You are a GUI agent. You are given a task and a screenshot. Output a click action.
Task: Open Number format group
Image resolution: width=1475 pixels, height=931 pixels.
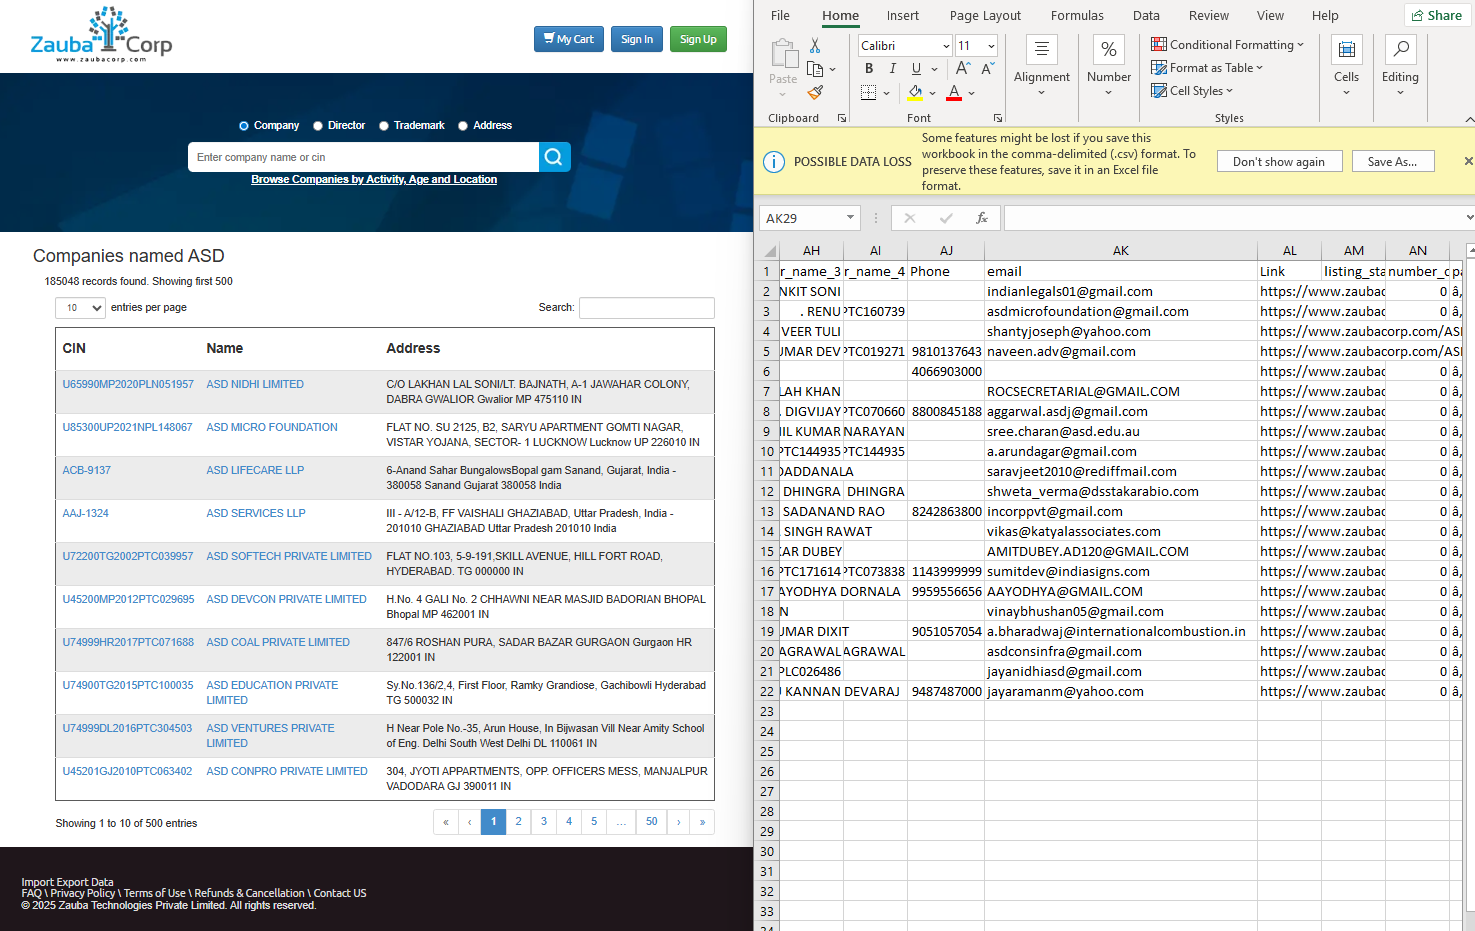1109,67
